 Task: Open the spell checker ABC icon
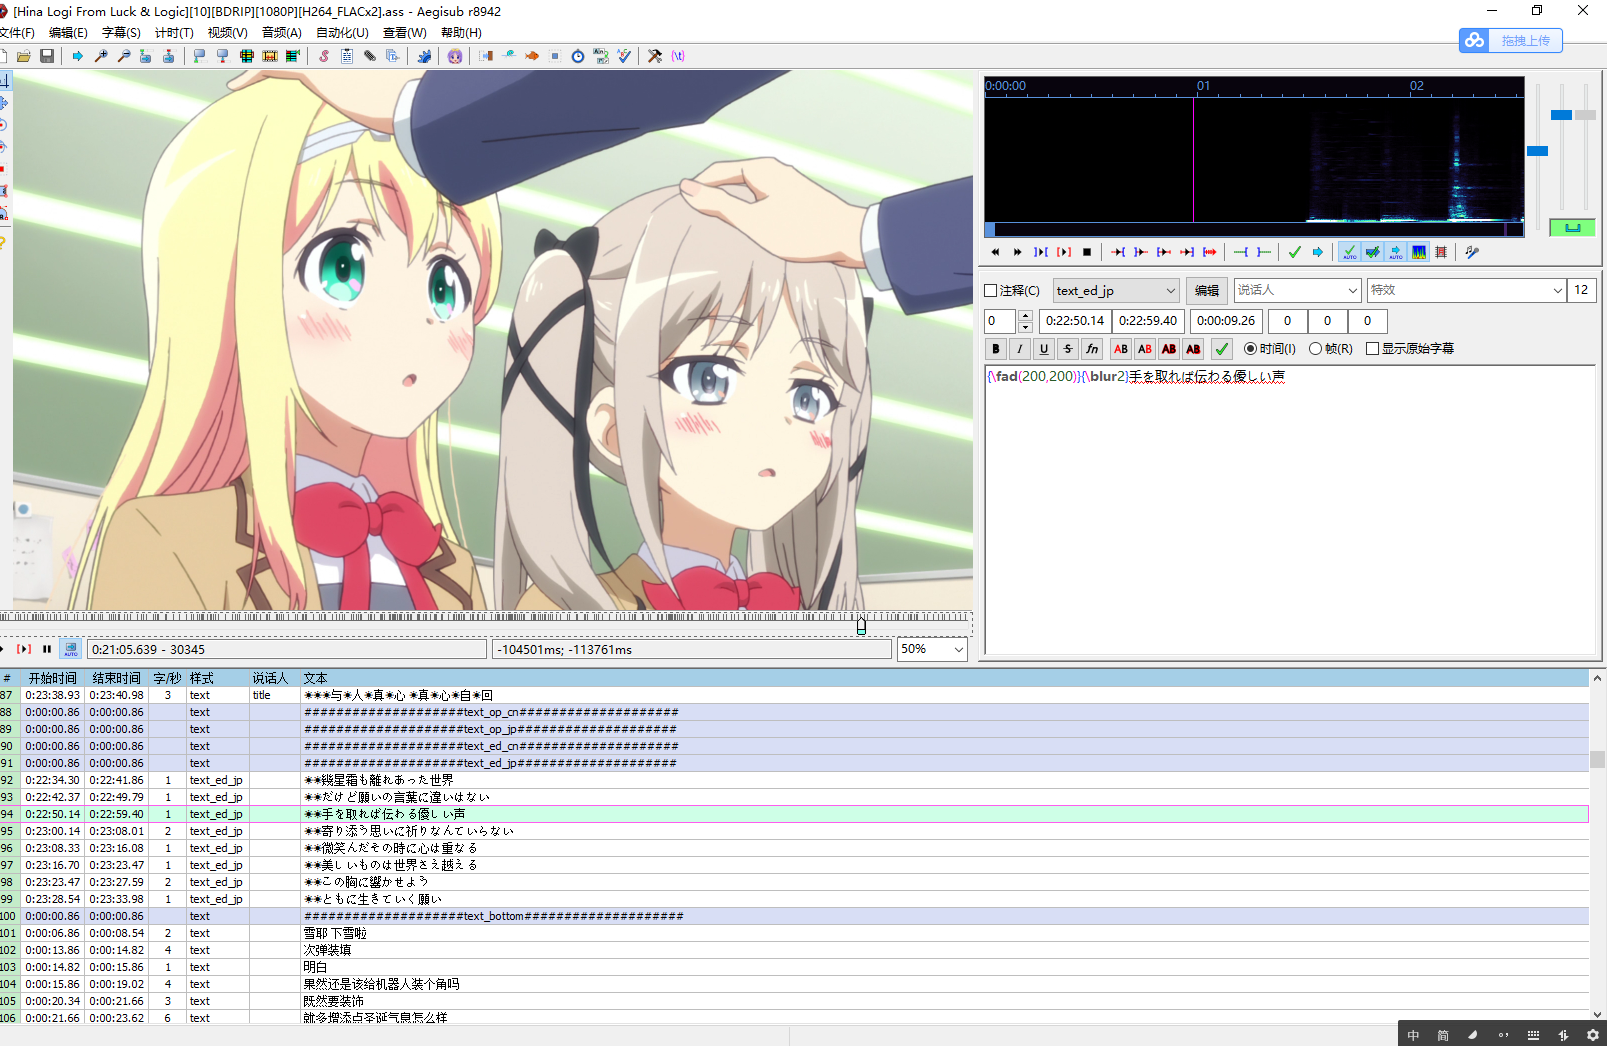click(x=624, y=56)
